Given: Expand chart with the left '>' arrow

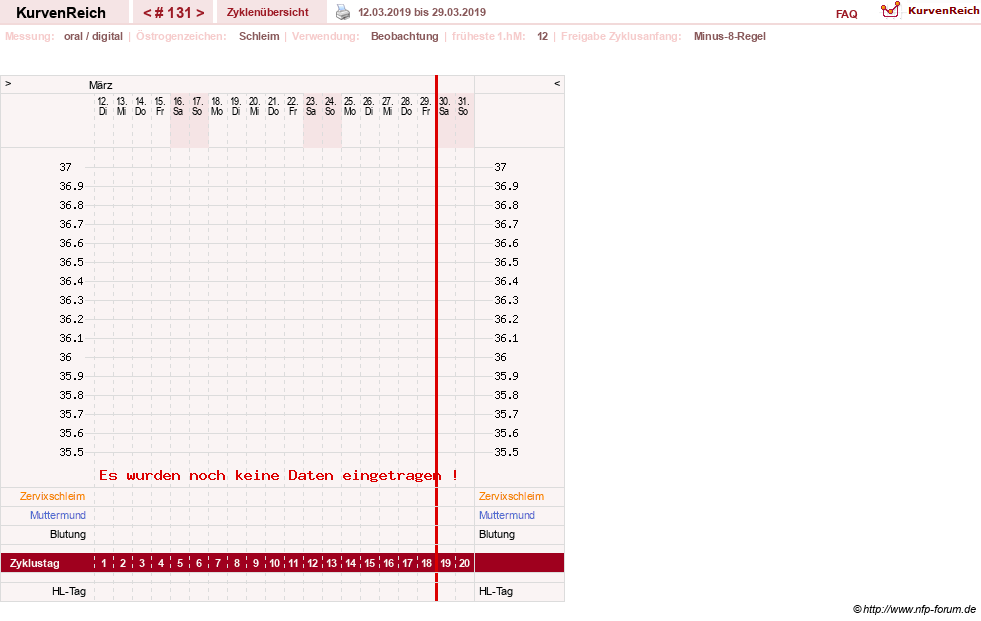Looking at the screenshot, I should [x=8, y=83].
